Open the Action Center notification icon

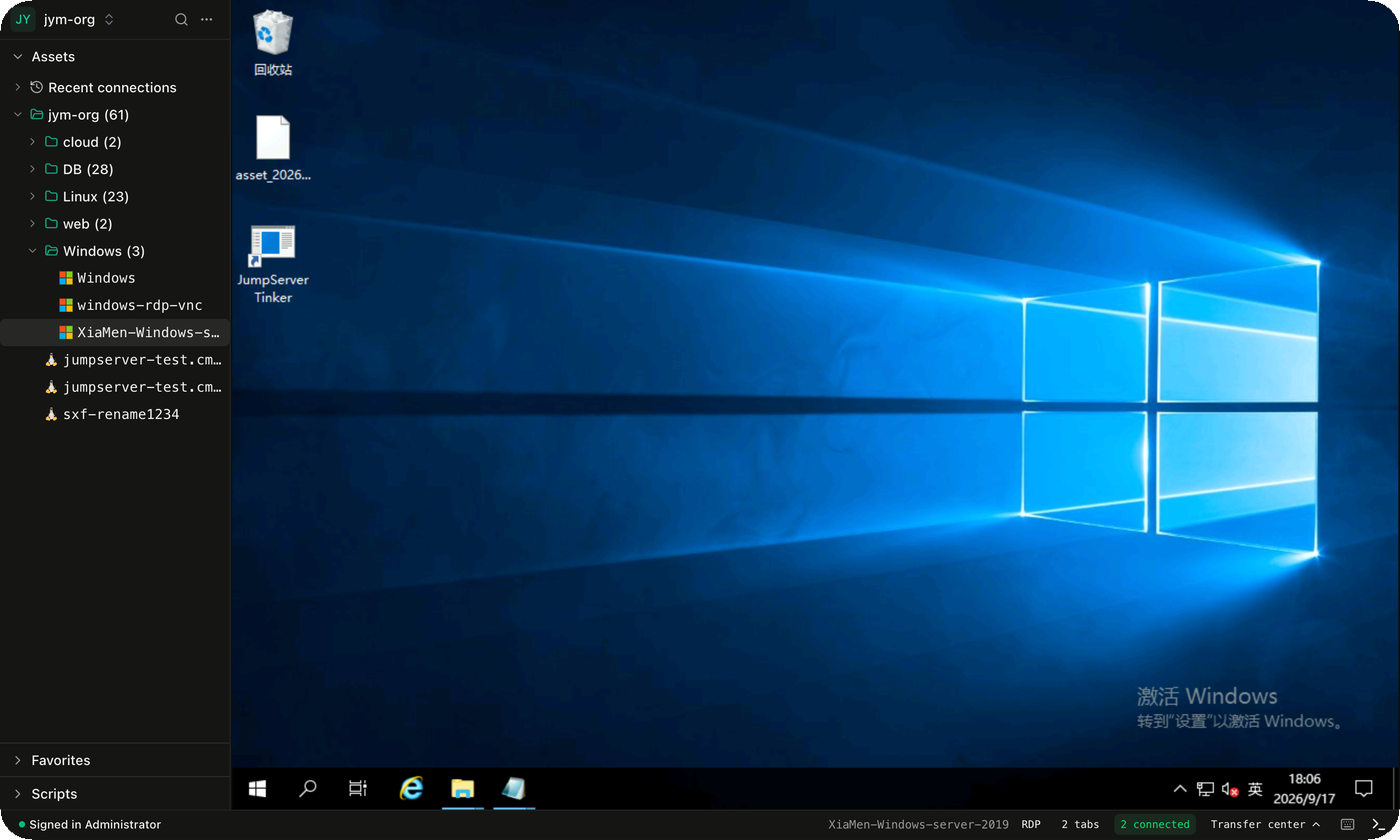(1363, 789)
